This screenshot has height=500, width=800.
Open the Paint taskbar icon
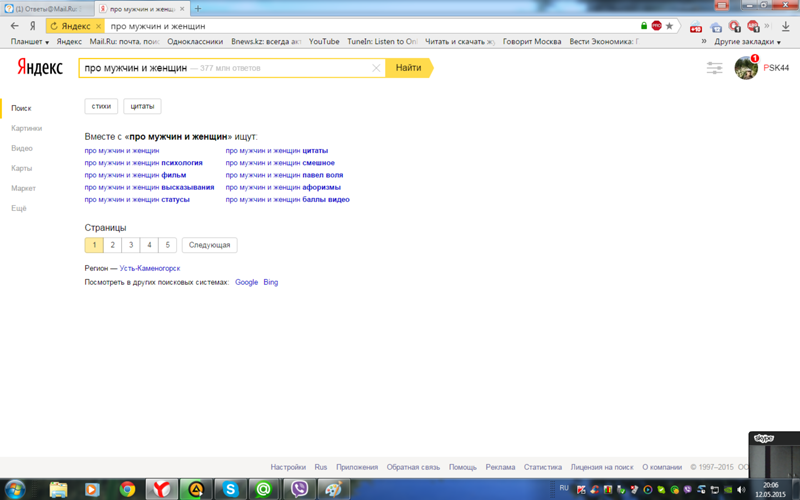coord(333,490)
